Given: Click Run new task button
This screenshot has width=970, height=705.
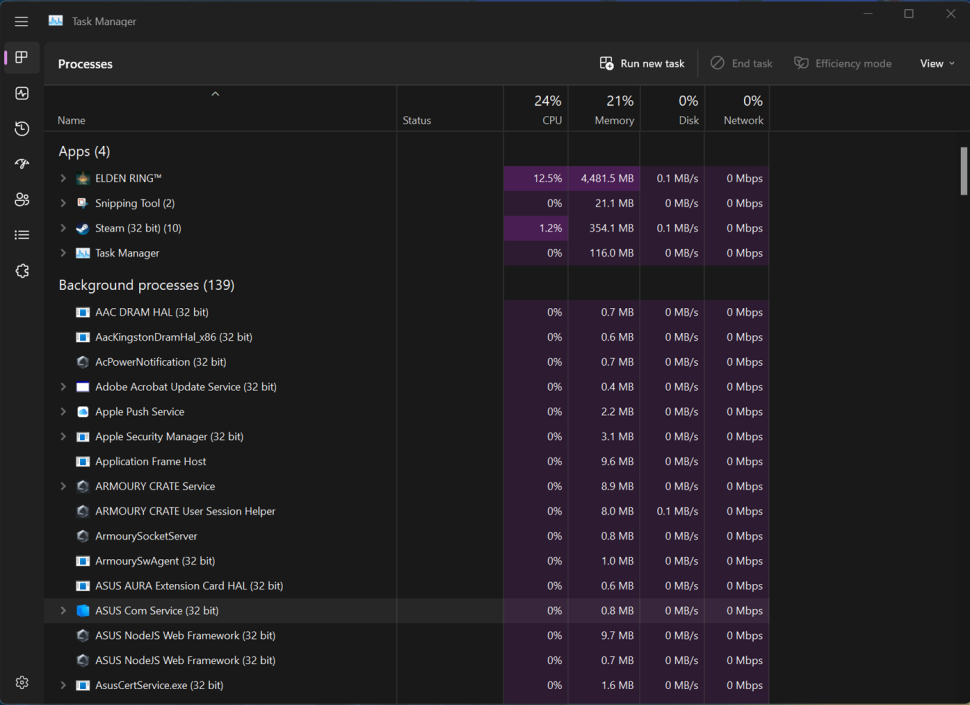Looking at the screenshot, I should (642, 64).
